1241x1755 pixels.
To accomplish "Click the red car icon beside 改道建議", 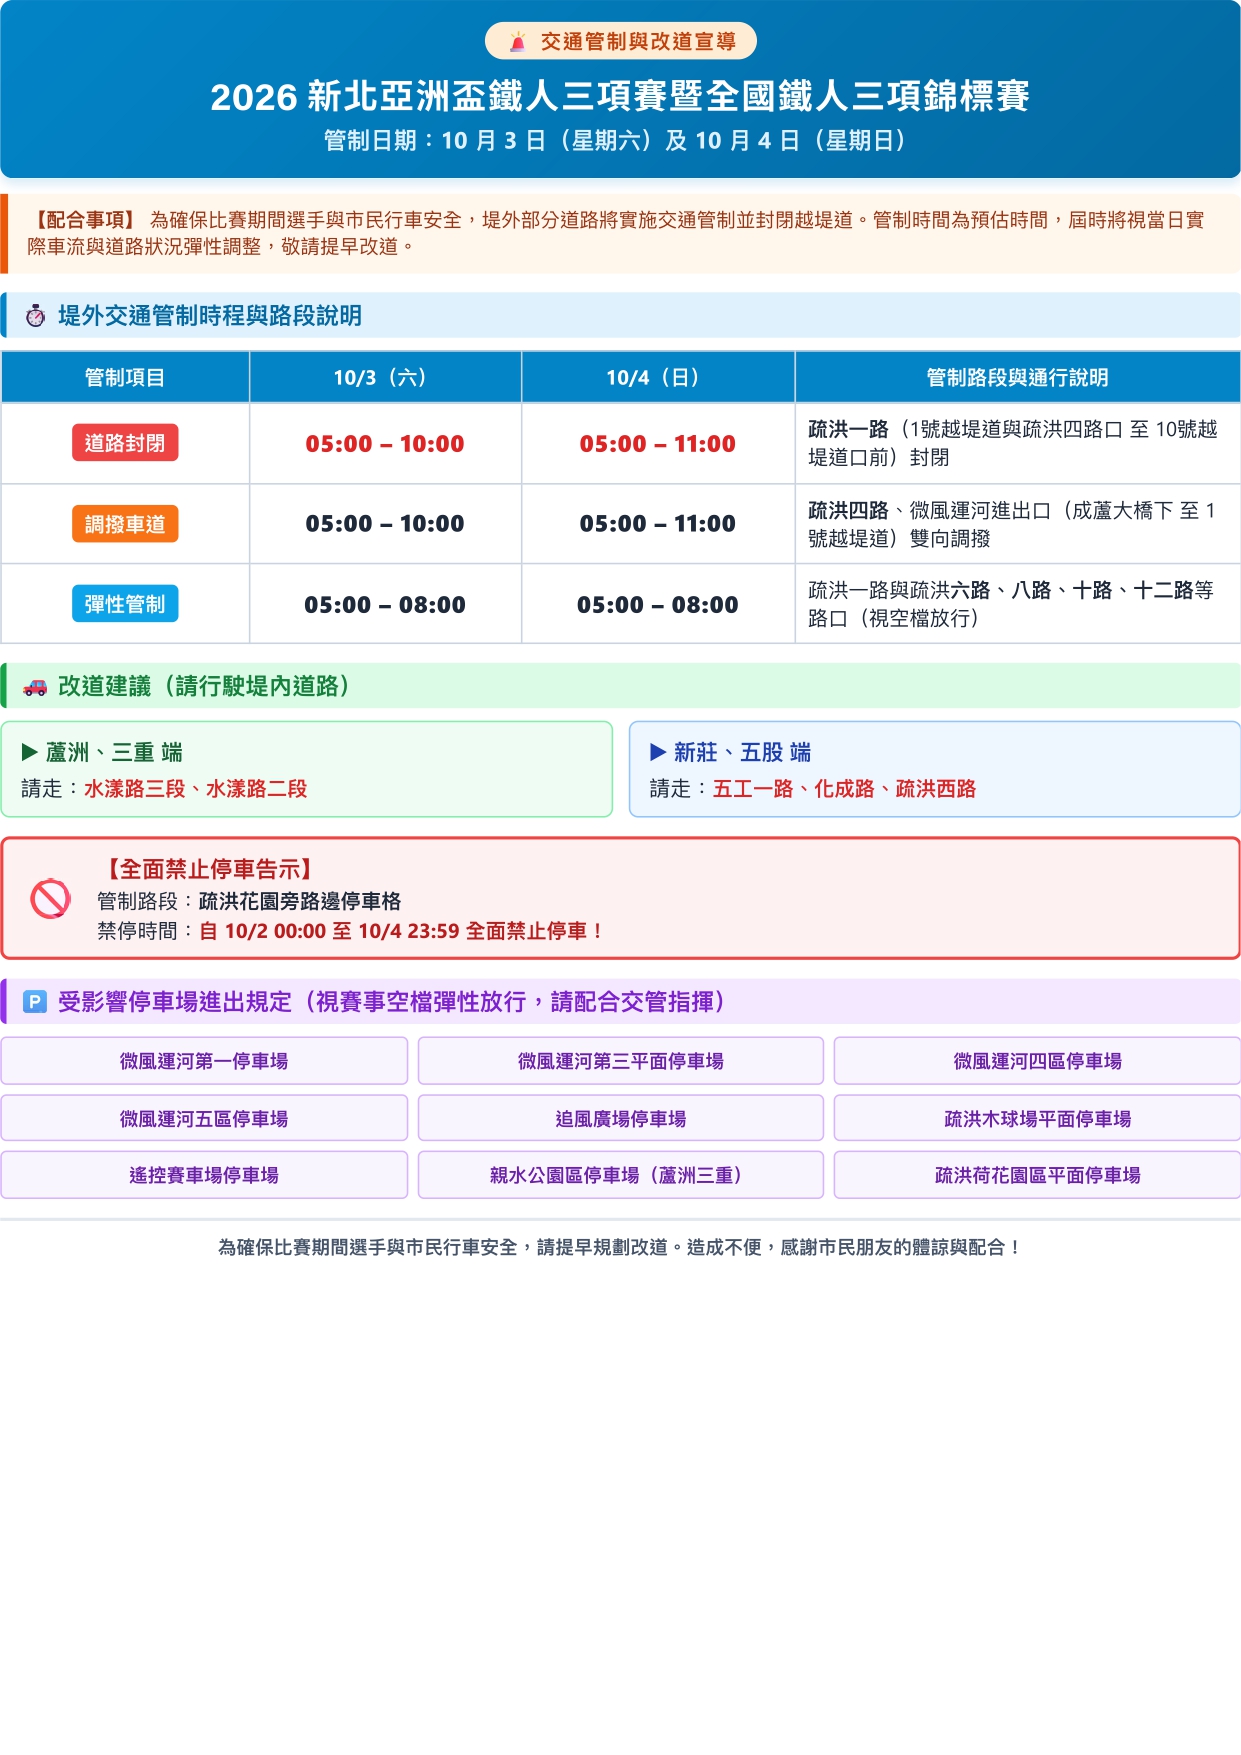I will pyautogui.click(x=35, y=686).
